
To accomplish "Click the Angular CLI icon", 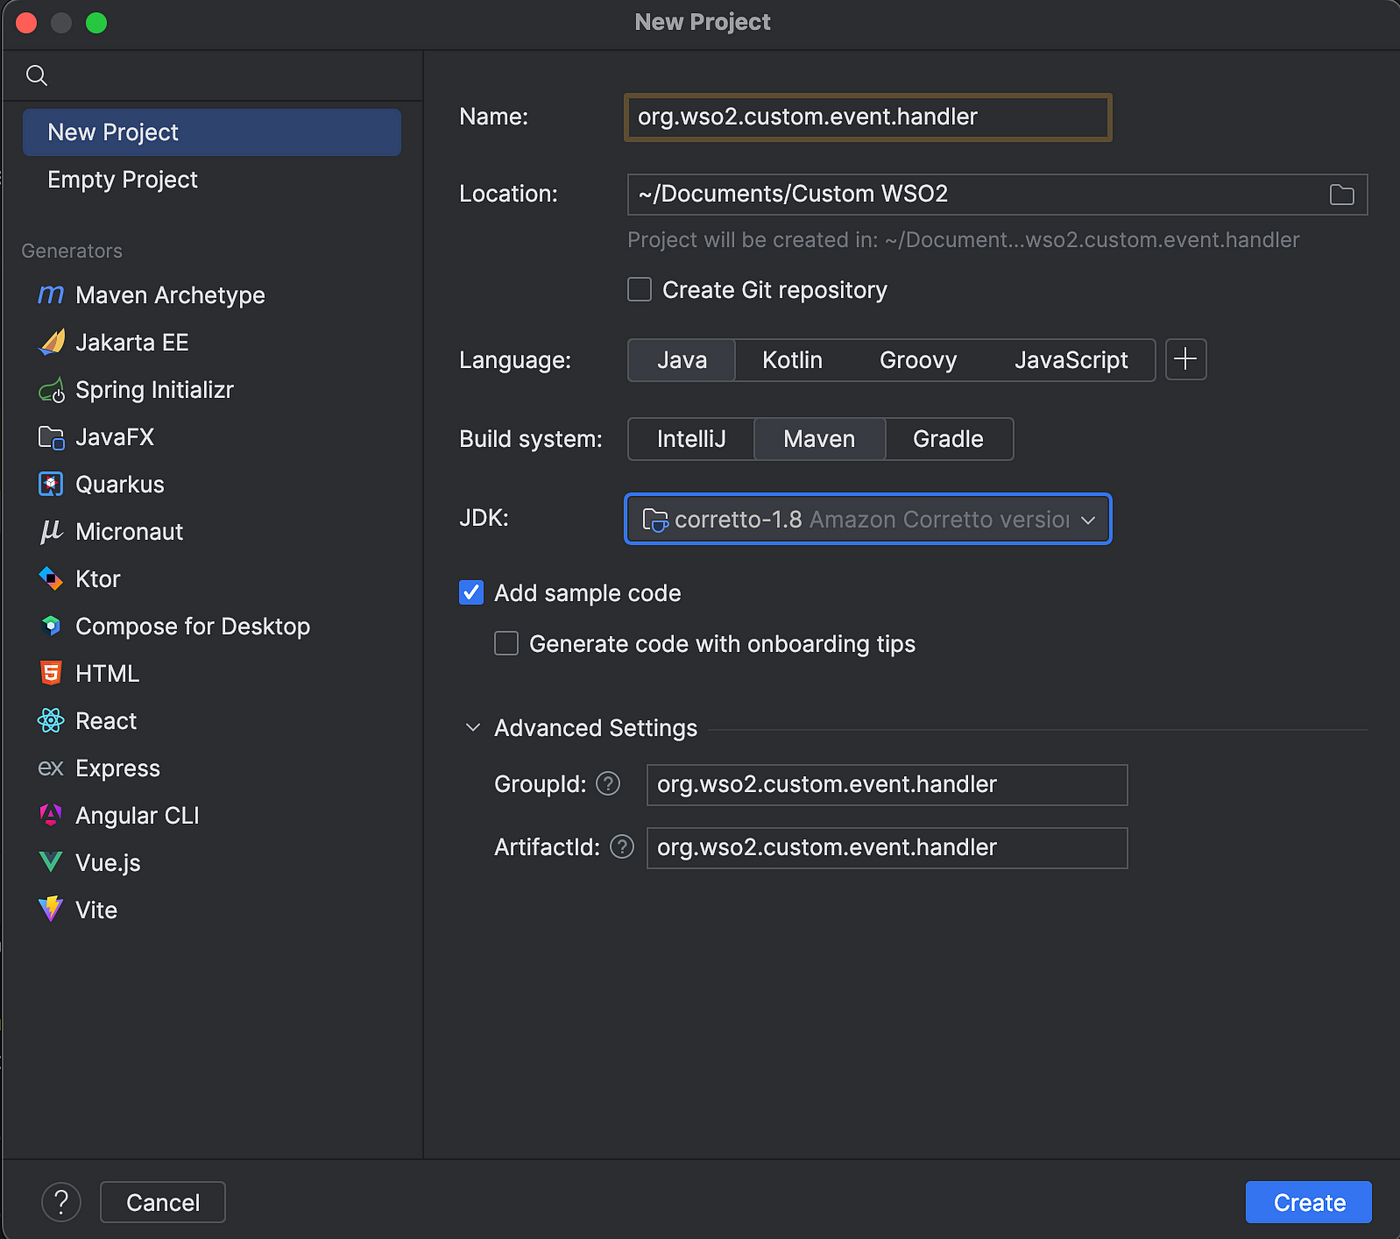I will pos(51,815).
